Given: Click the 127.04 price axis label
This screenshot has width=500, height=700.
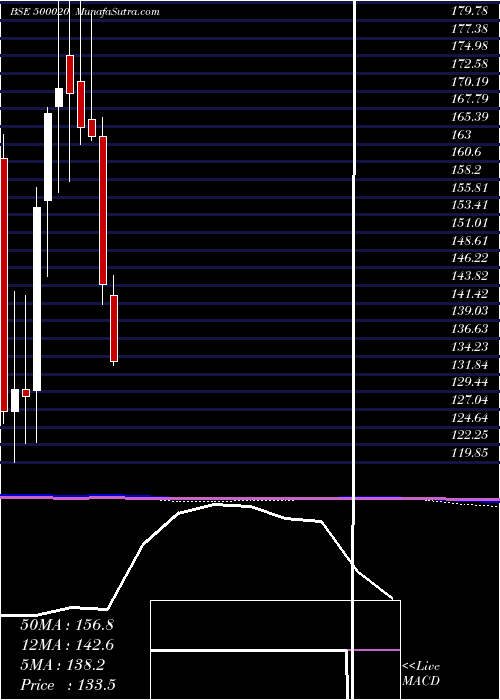Looking at the screenshot, I should (470, 400).
